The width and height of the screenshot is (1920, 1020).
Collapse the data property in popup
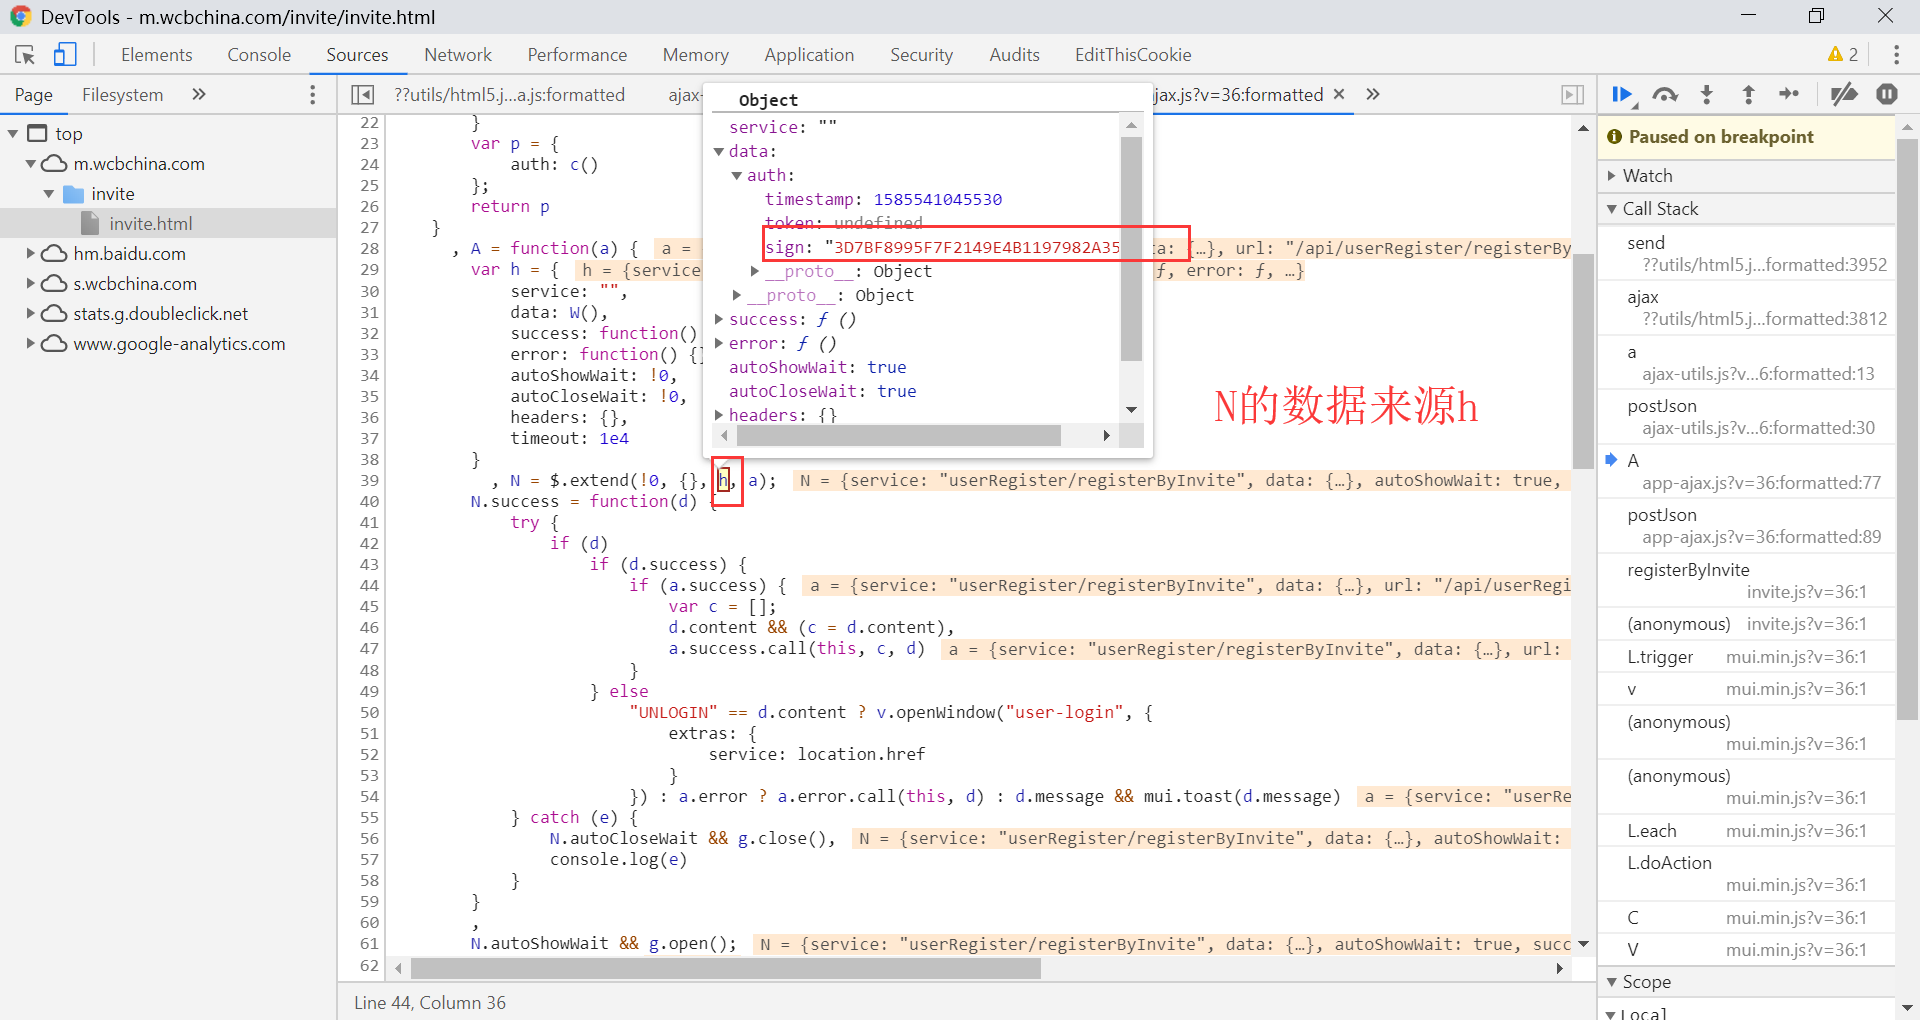[719, 152]
